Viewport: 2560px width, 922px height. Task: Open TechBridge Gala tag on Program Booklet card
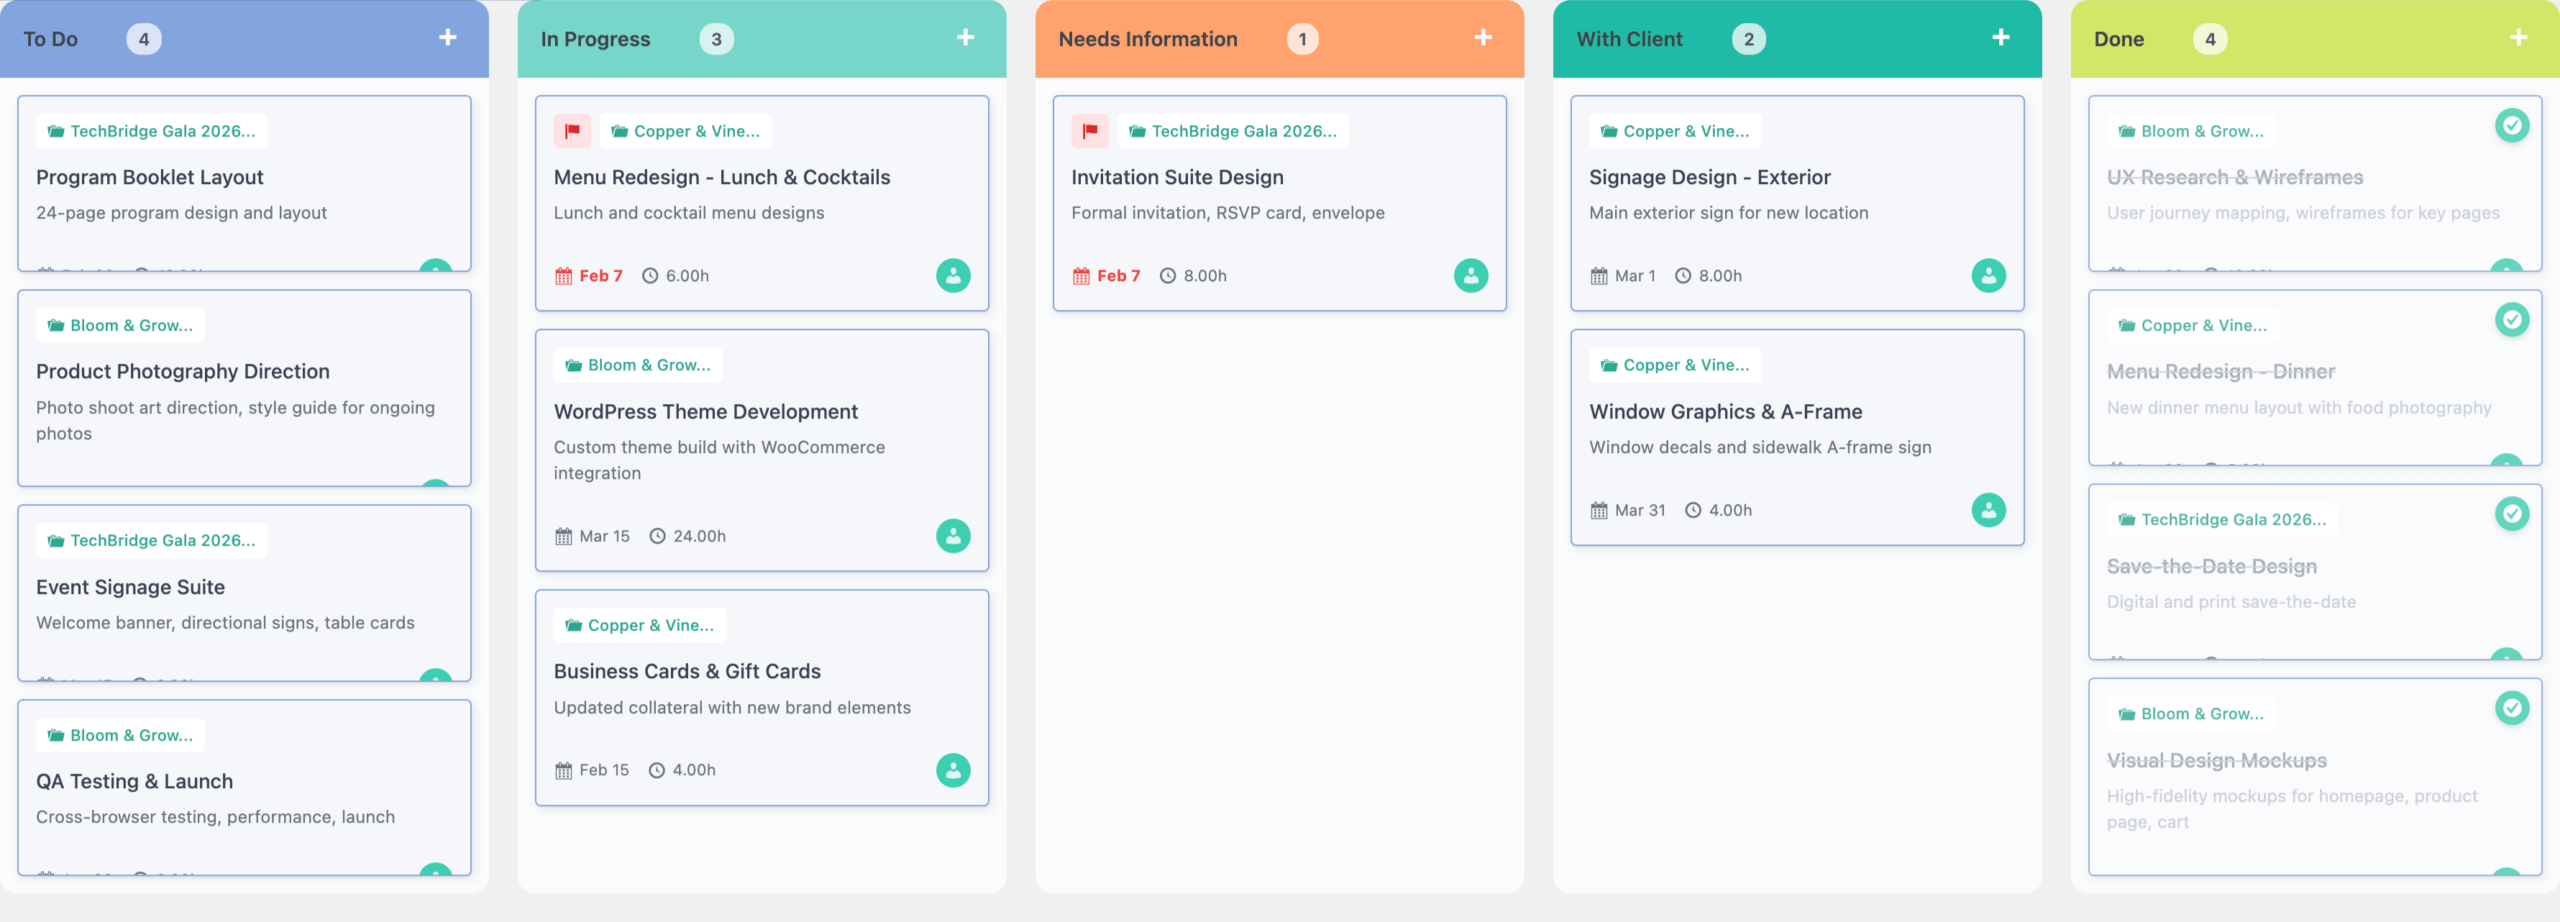coord(152,131)
